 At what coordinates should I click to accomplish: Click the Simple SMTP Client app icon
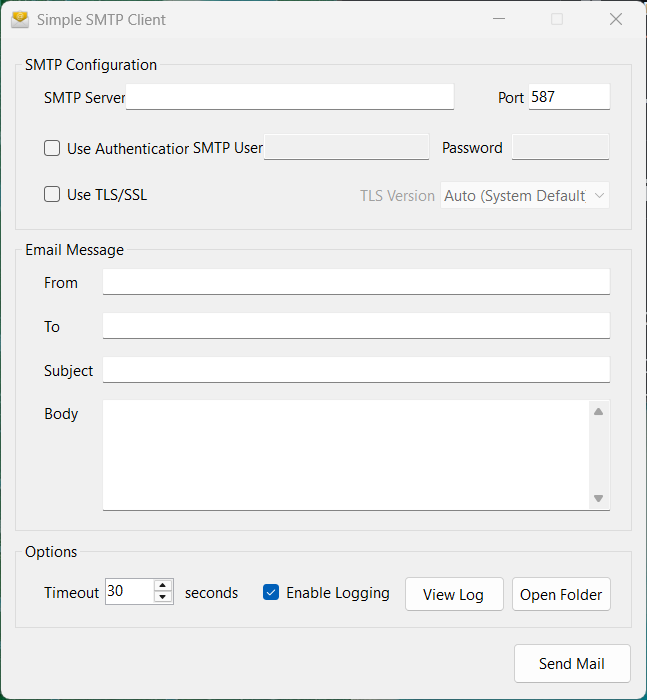click(x=20, y=19)
